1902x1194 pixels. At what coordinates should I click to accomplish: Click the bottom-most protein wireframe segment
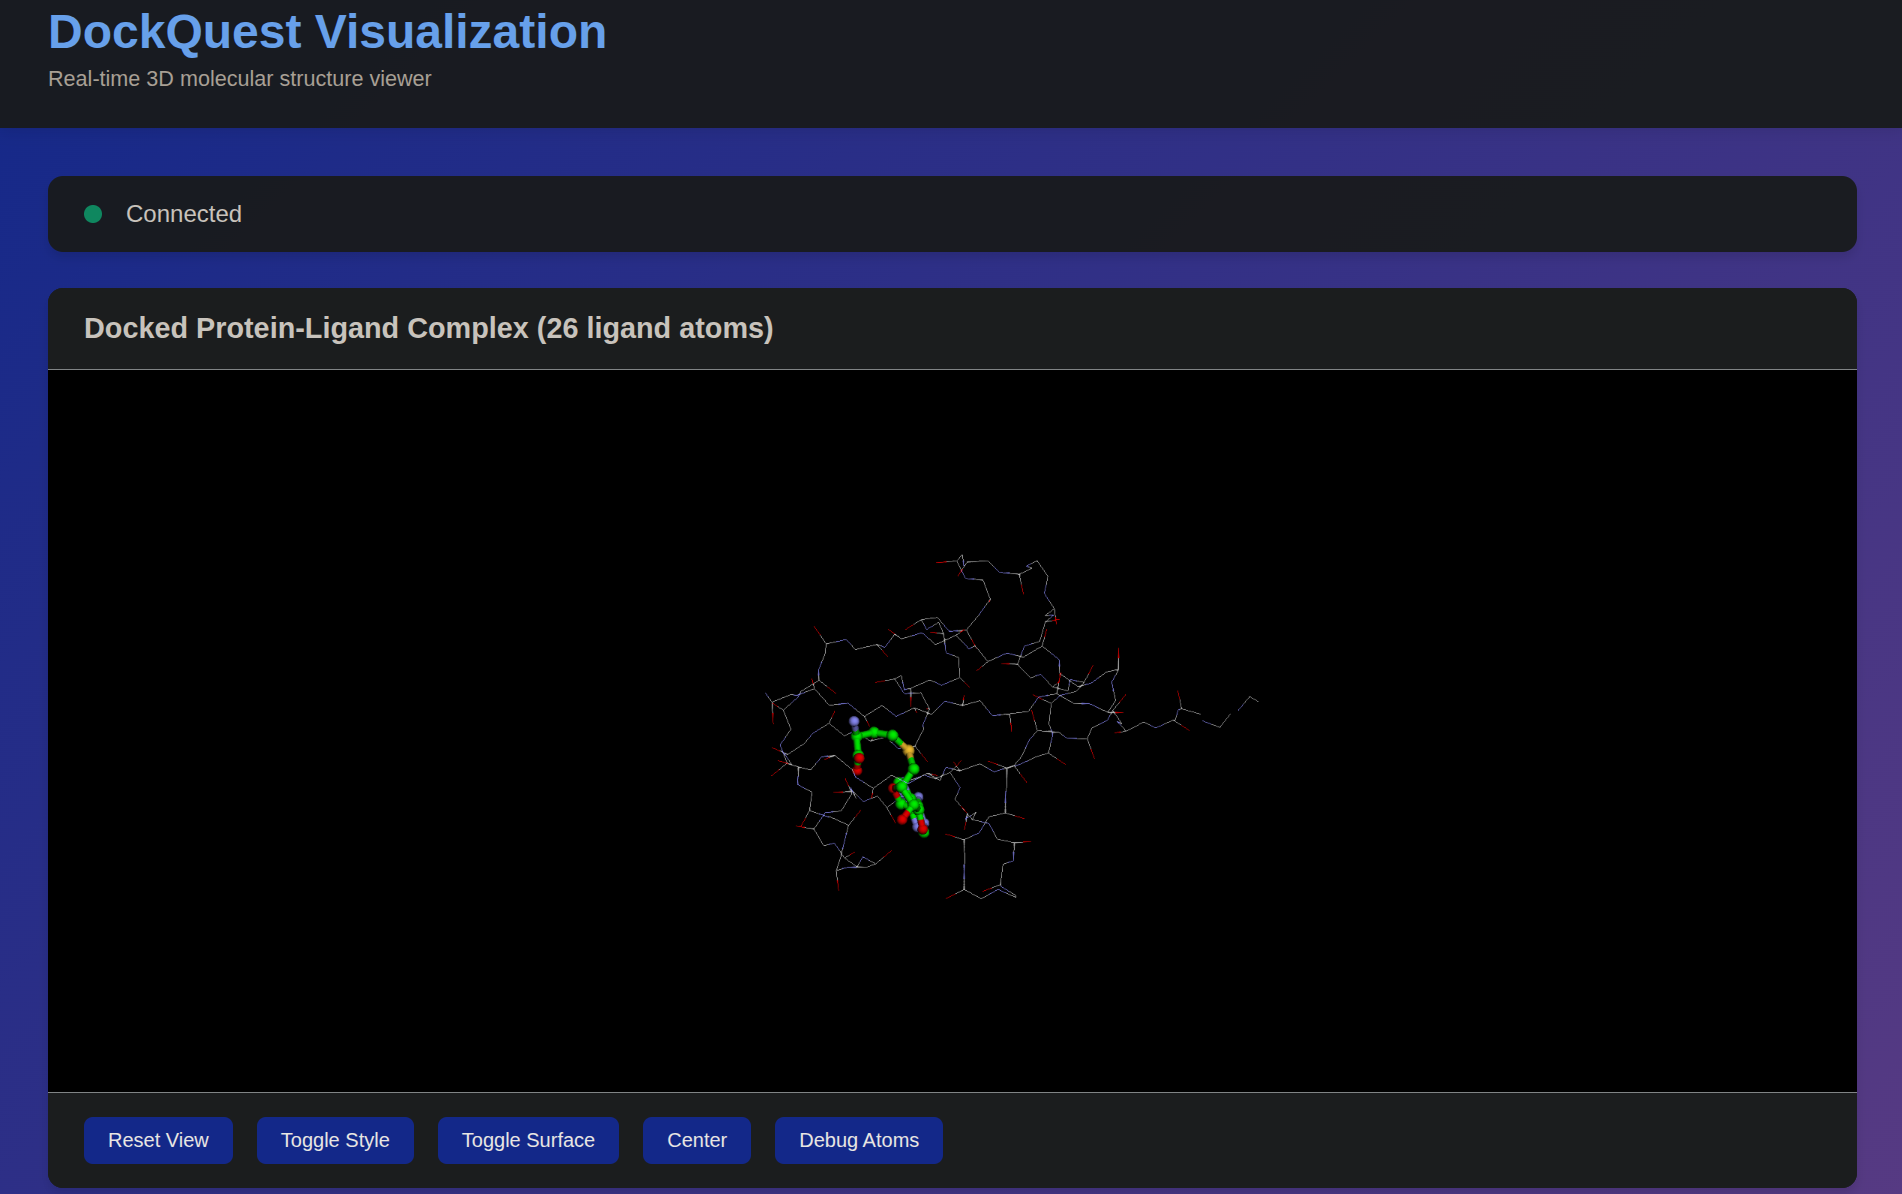tap(985, 892)
